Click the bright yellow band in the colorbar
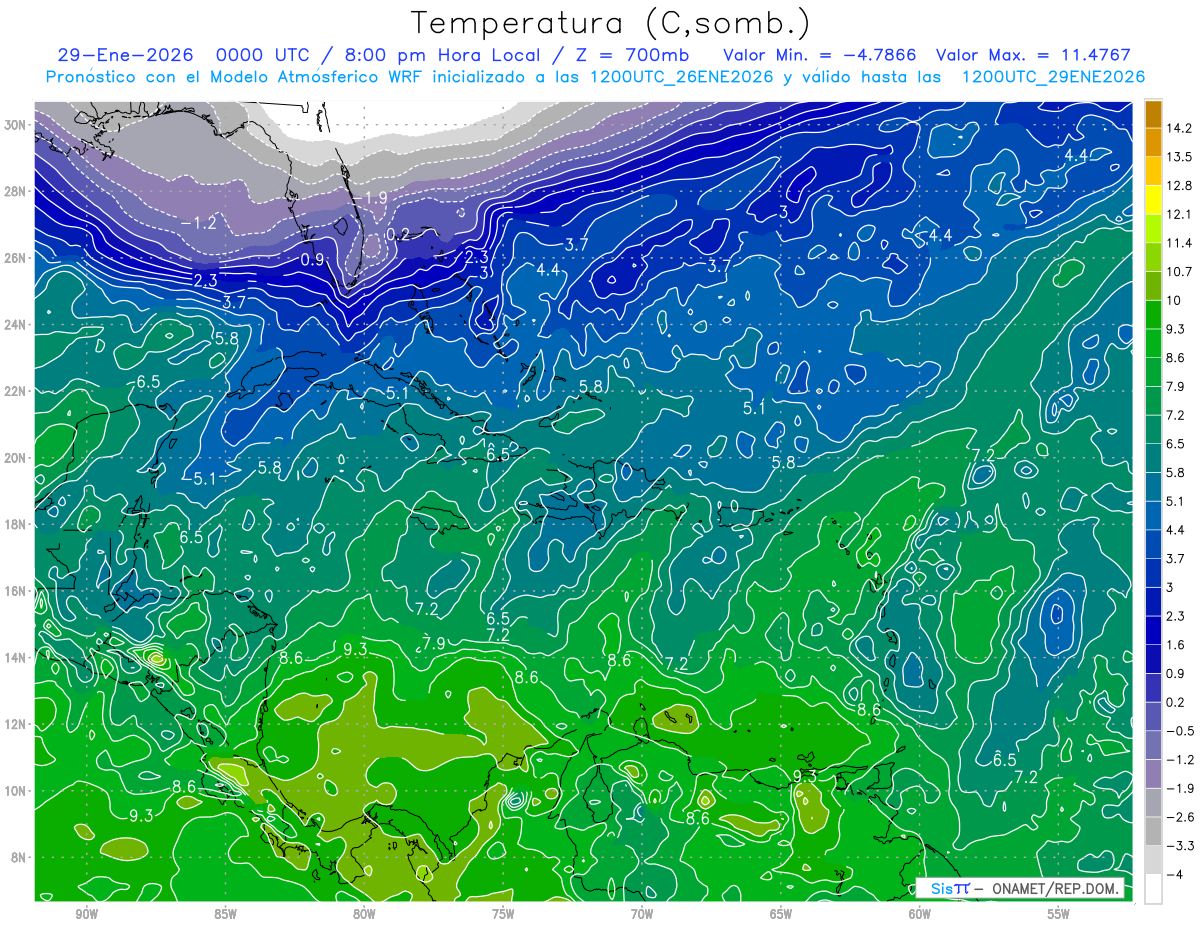Viewport: 1200px width, 927px height. (1153, 200)
